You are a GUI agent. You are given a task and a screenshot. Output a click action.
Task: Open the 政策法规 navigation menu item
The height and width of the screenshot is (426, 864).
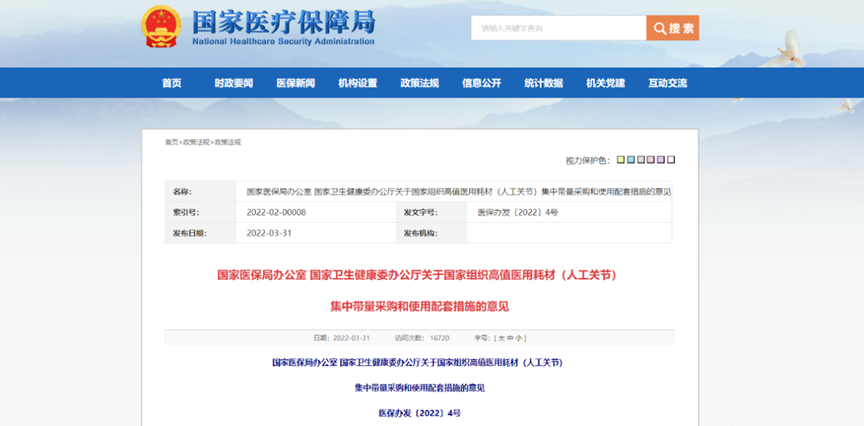pyautogui.click(x=419, y=83)
